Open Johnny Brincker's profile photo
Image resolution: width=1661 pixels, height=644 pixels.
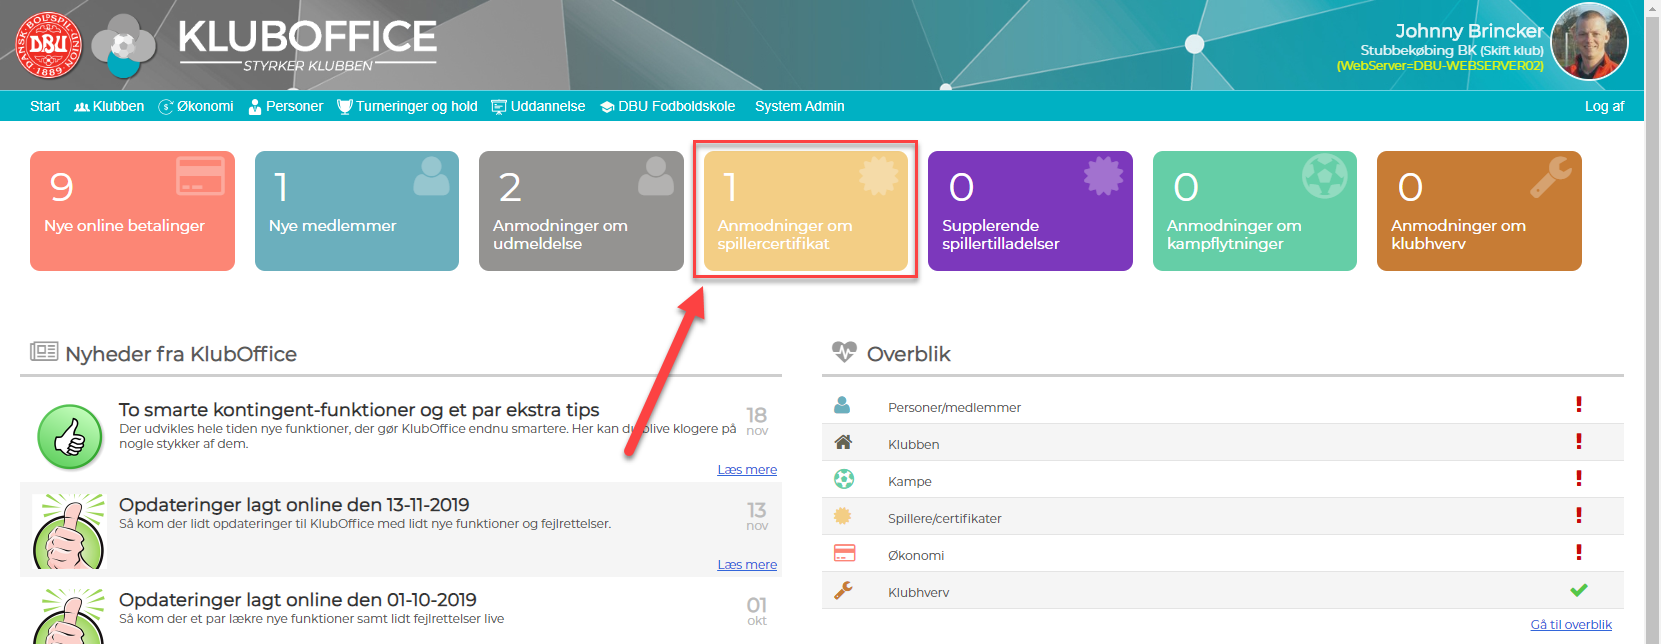[1589, 42]
